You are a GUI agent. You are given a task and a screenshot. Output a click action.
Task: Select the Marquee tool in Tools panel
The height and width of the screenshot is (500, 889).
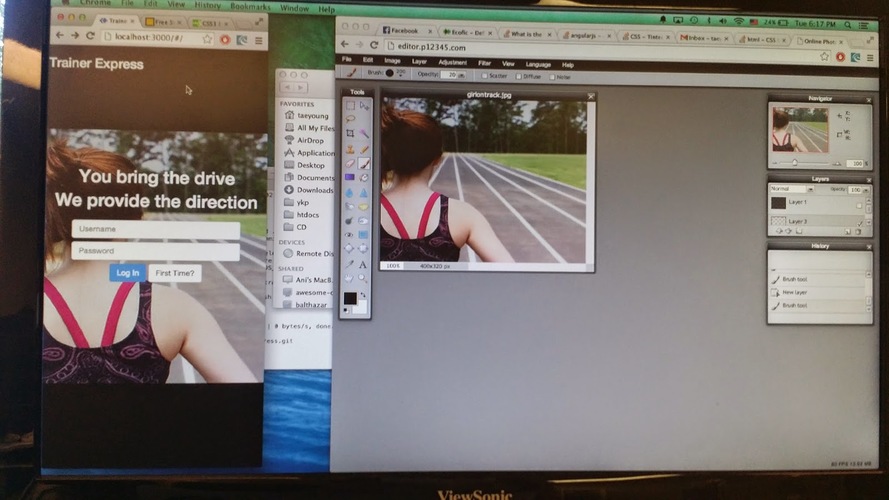[350, 105]
